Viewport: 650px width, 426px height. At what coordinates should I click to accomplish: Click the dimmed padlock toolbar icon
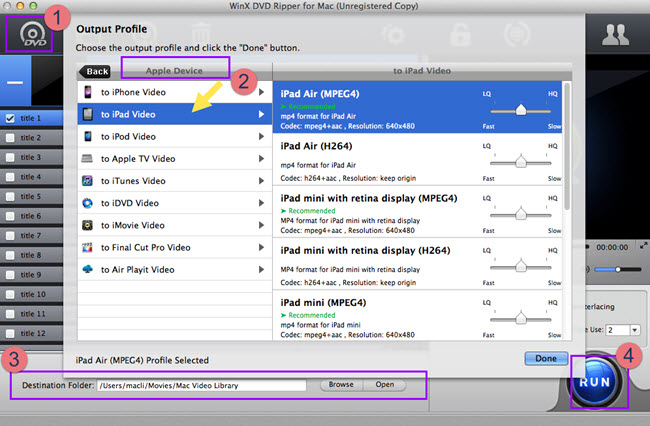[460, 34]
